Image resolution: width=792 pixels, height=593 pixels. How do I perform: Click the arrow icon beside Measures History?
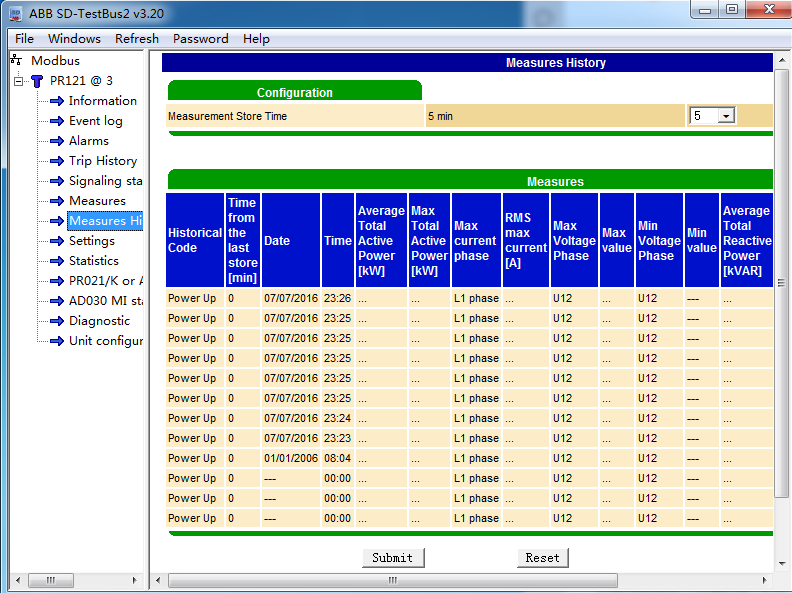point(57,221)
